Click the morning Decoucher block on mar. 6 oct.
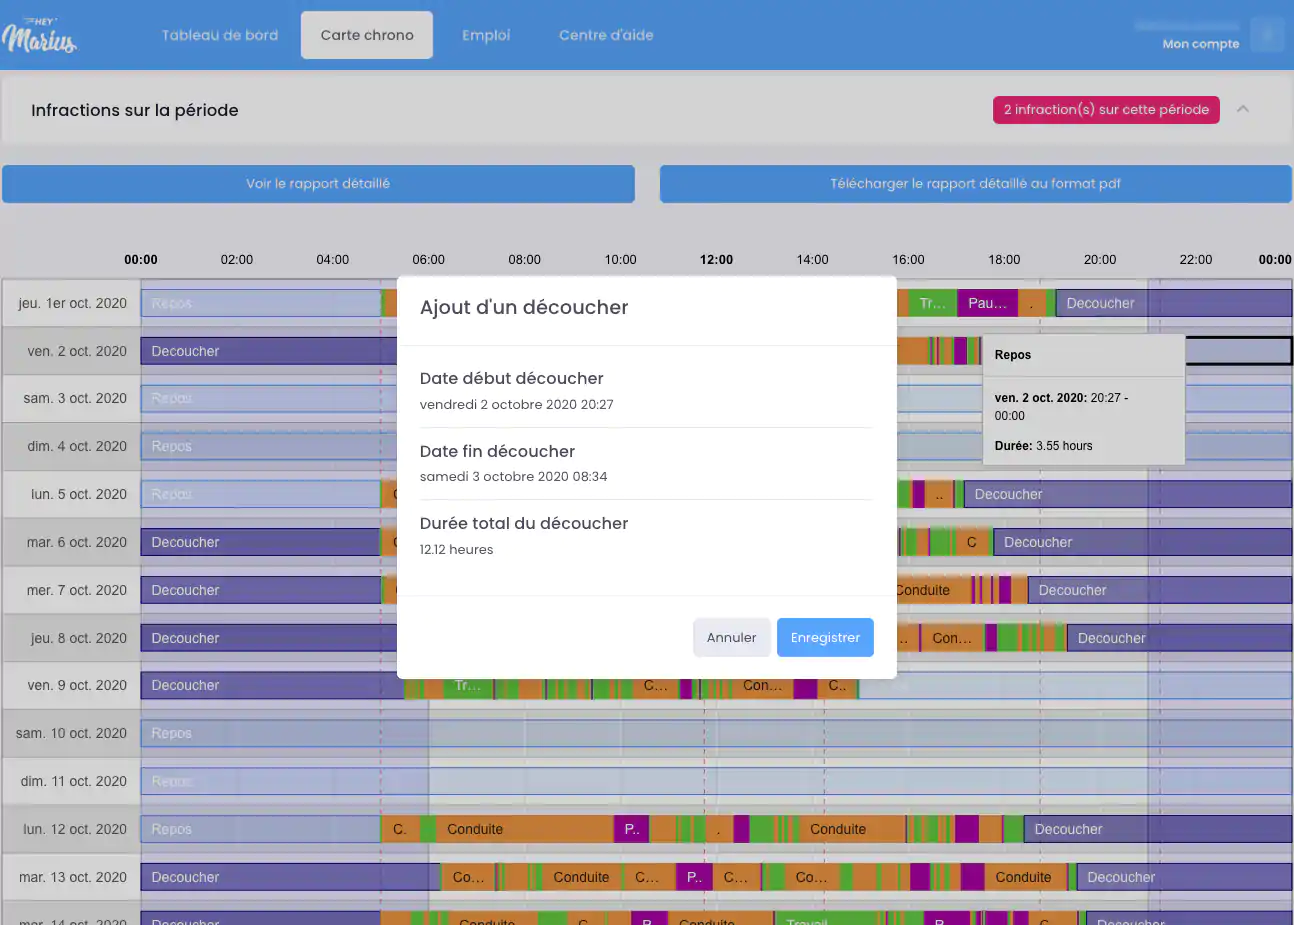Image resolution: width=1294 pixels, height=925 pixels. [x=260, y=542]
